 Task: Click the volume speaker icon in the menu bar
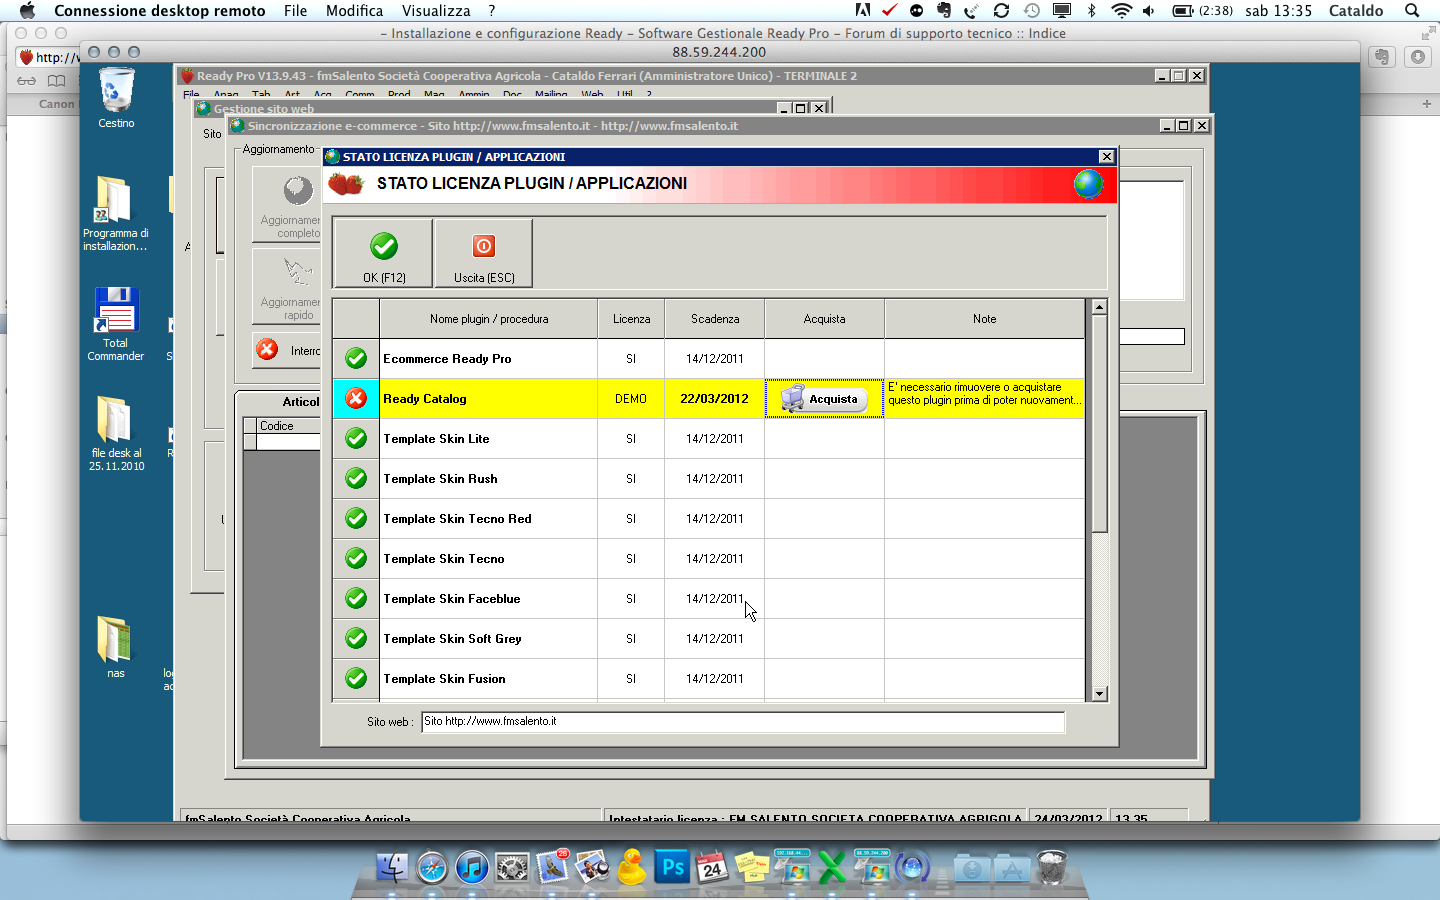[x=1149, y=11]
